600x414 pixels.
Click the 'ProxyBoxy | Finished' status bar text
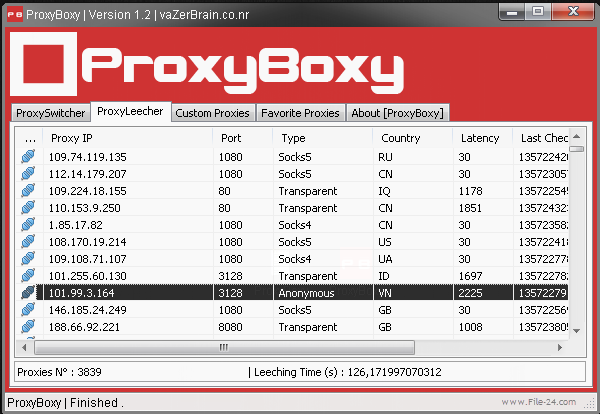65,403
